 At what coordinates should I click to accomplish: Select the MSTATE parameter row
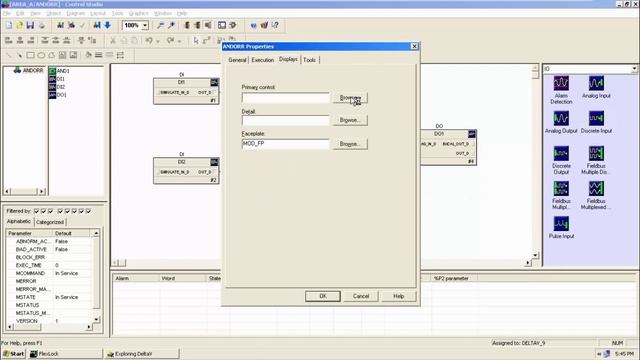(x=49, y=297)
